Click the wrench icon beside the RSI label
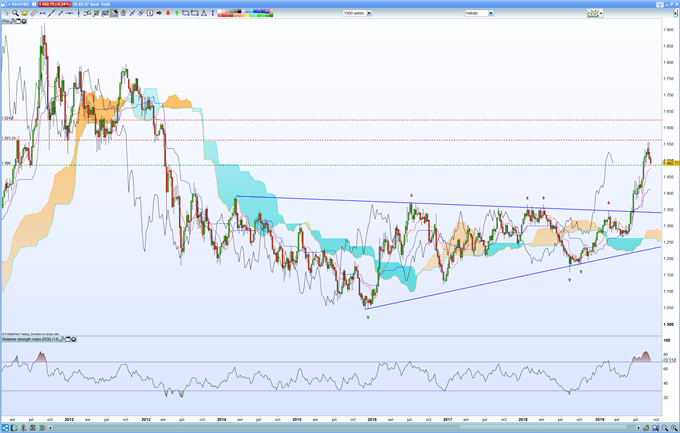 pos(62,339)
